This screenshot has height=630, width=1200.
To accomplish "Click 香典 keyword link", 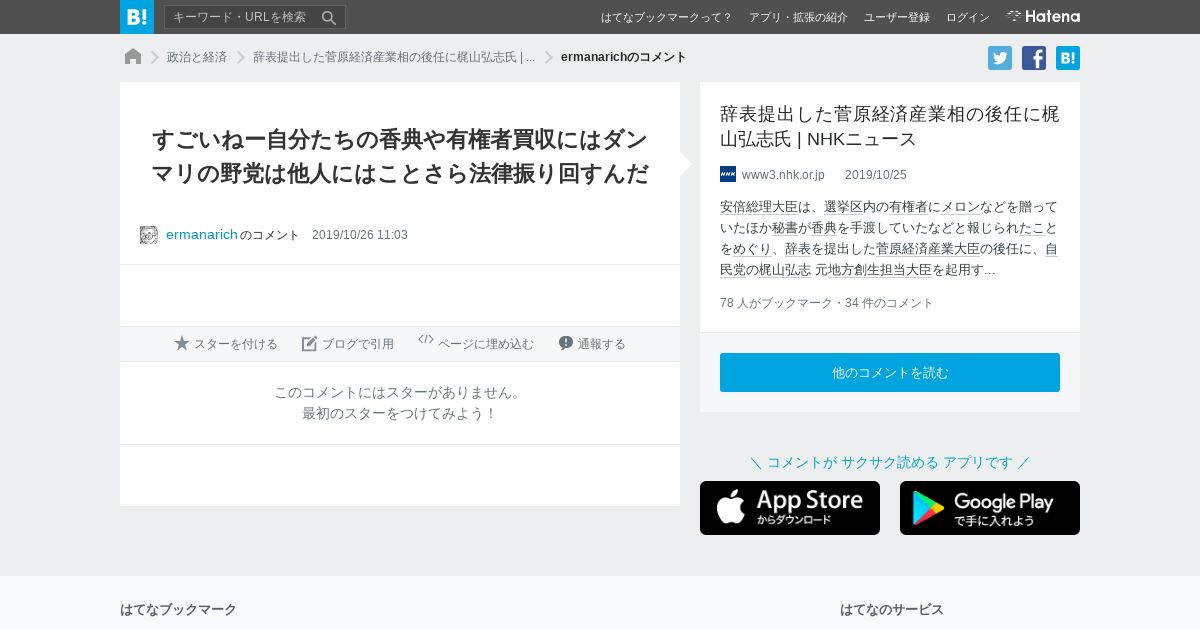I will coord(824,228).
